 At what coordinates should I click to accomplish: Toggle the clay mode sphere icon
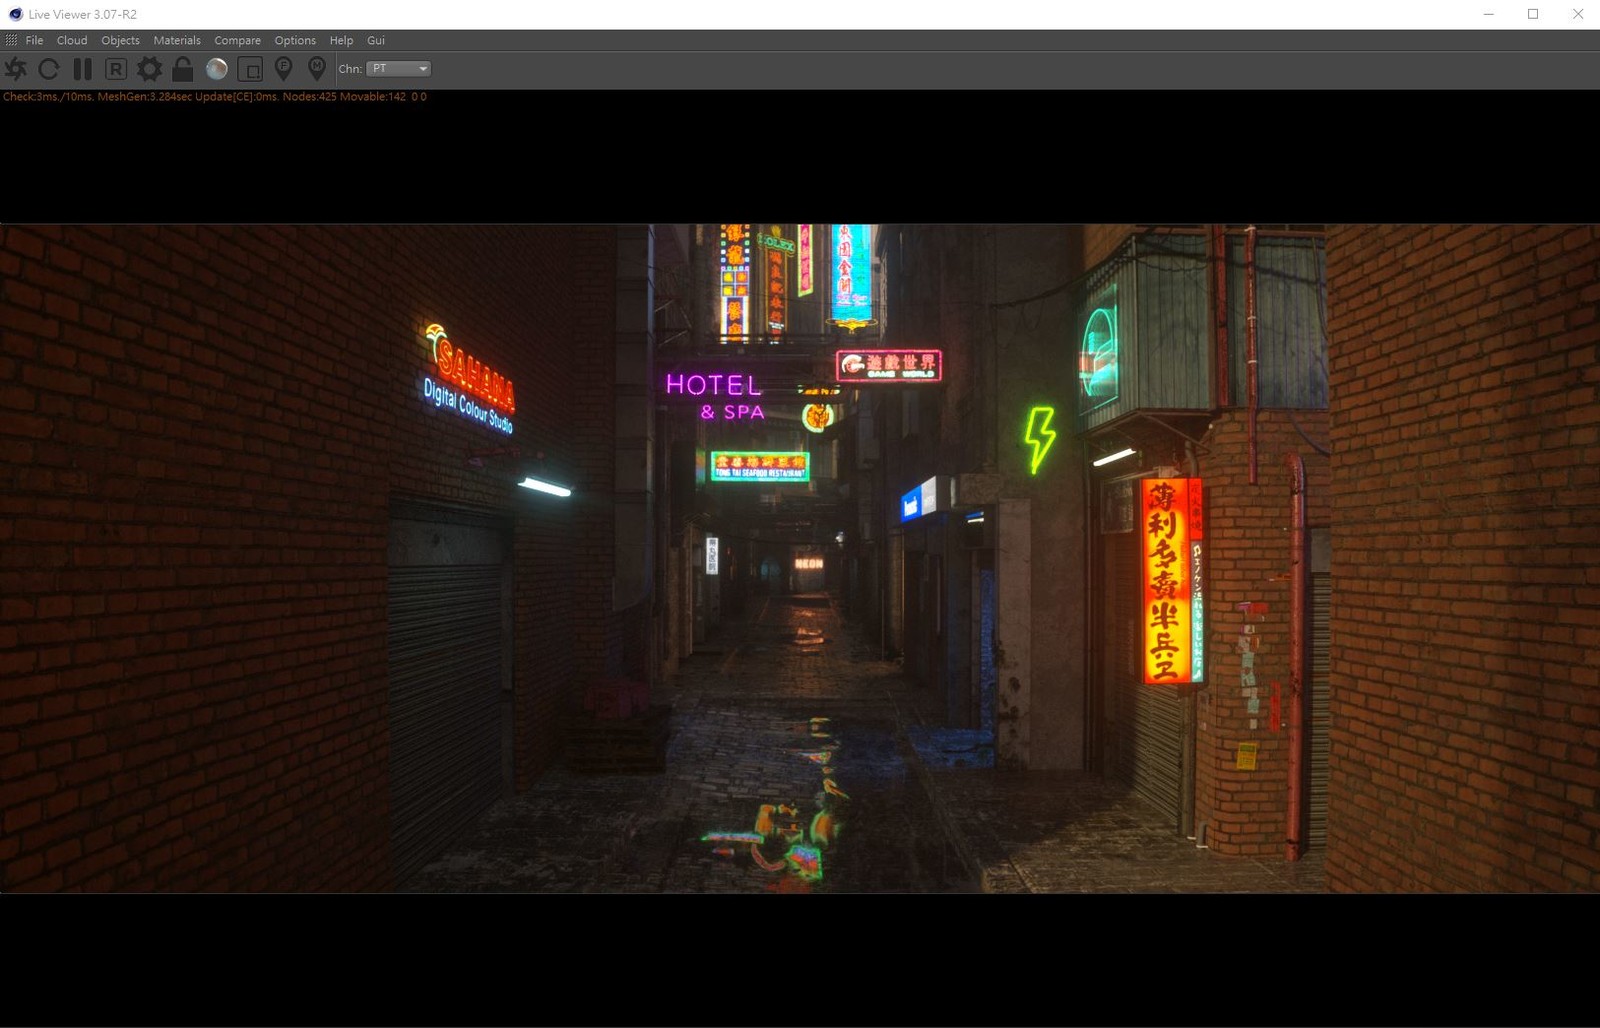pyautogui.click(x=216, y=69)
